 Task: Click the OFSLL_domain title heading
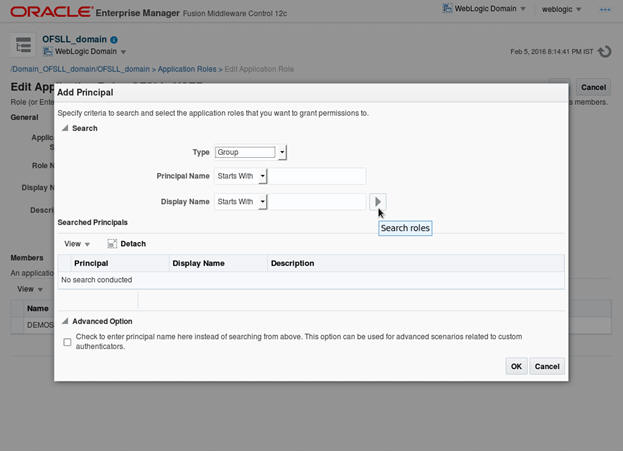coord(74,39)
